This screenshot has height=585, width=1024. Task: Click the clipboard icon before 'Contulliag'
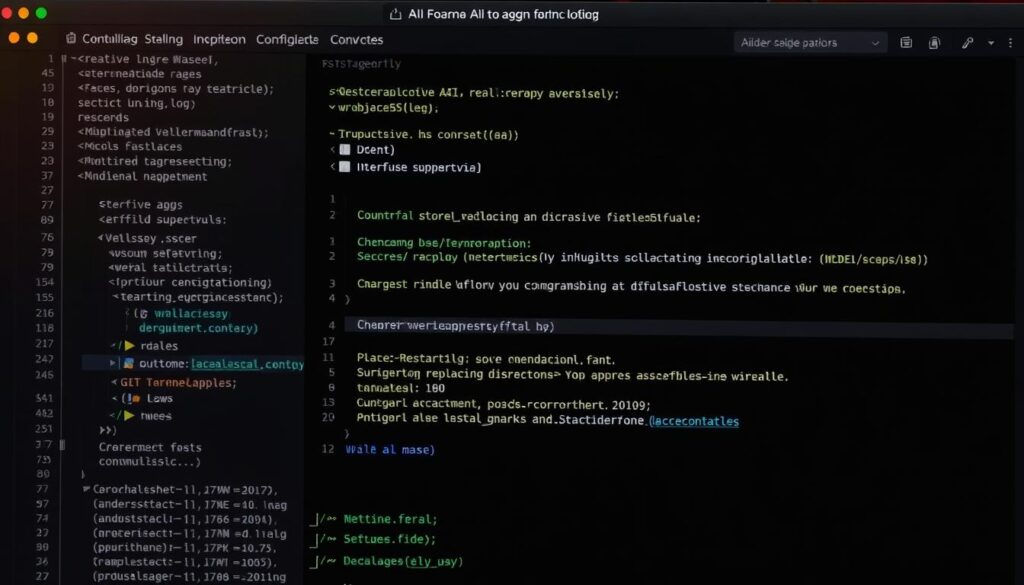tap(71, 39)
